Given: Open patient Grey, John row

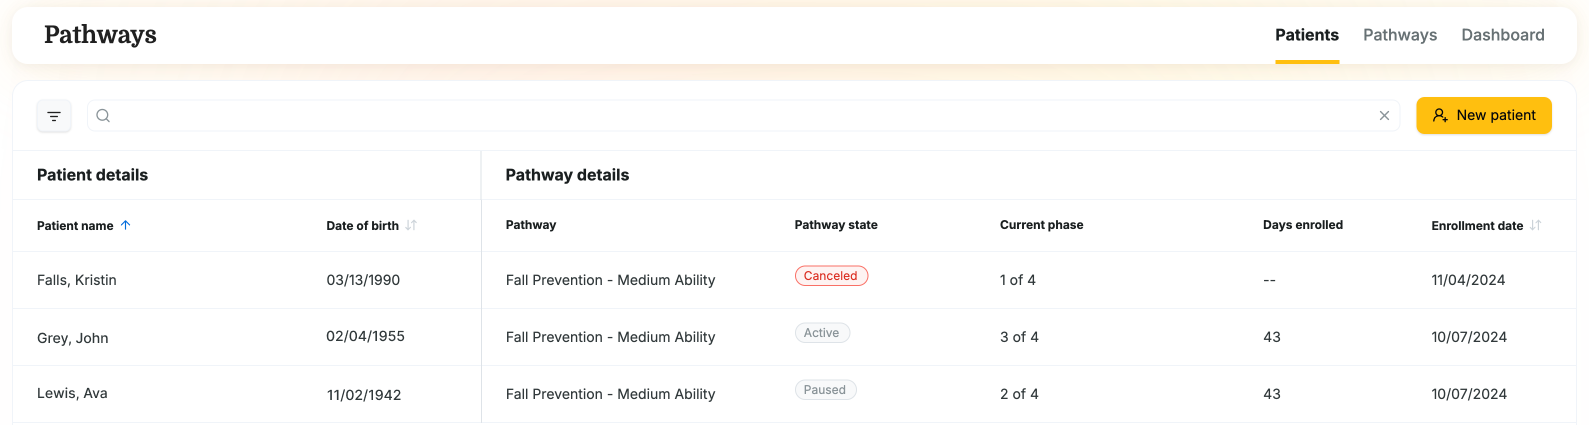Looking at the screenshot, I should pyautogui.click(x=73, y=338).
